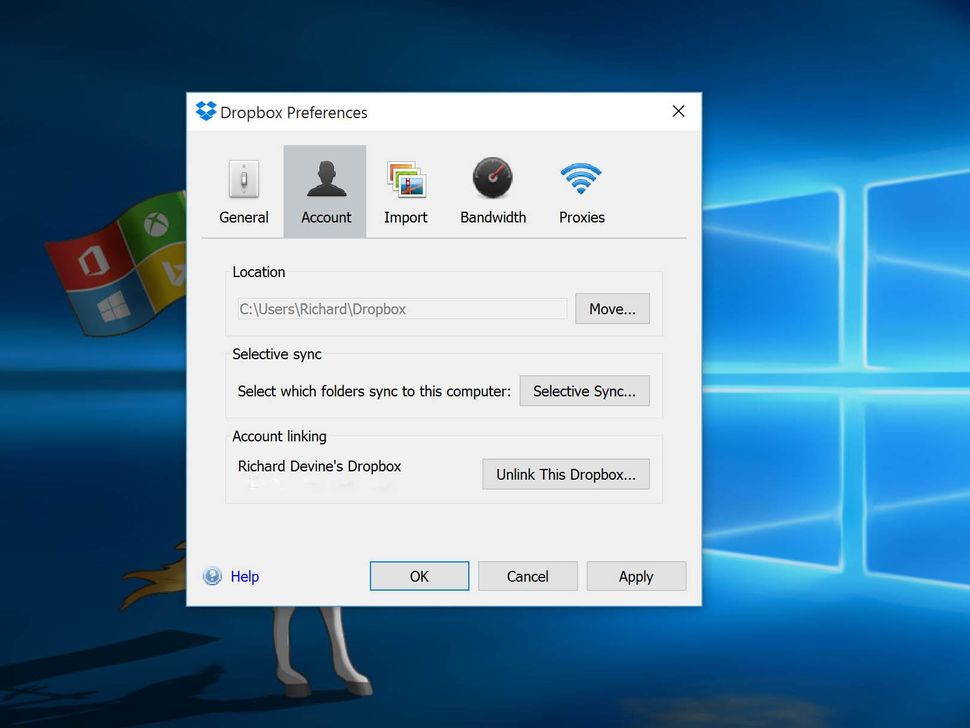Close the Dropbox Preferences dialog

pos(678,111)
